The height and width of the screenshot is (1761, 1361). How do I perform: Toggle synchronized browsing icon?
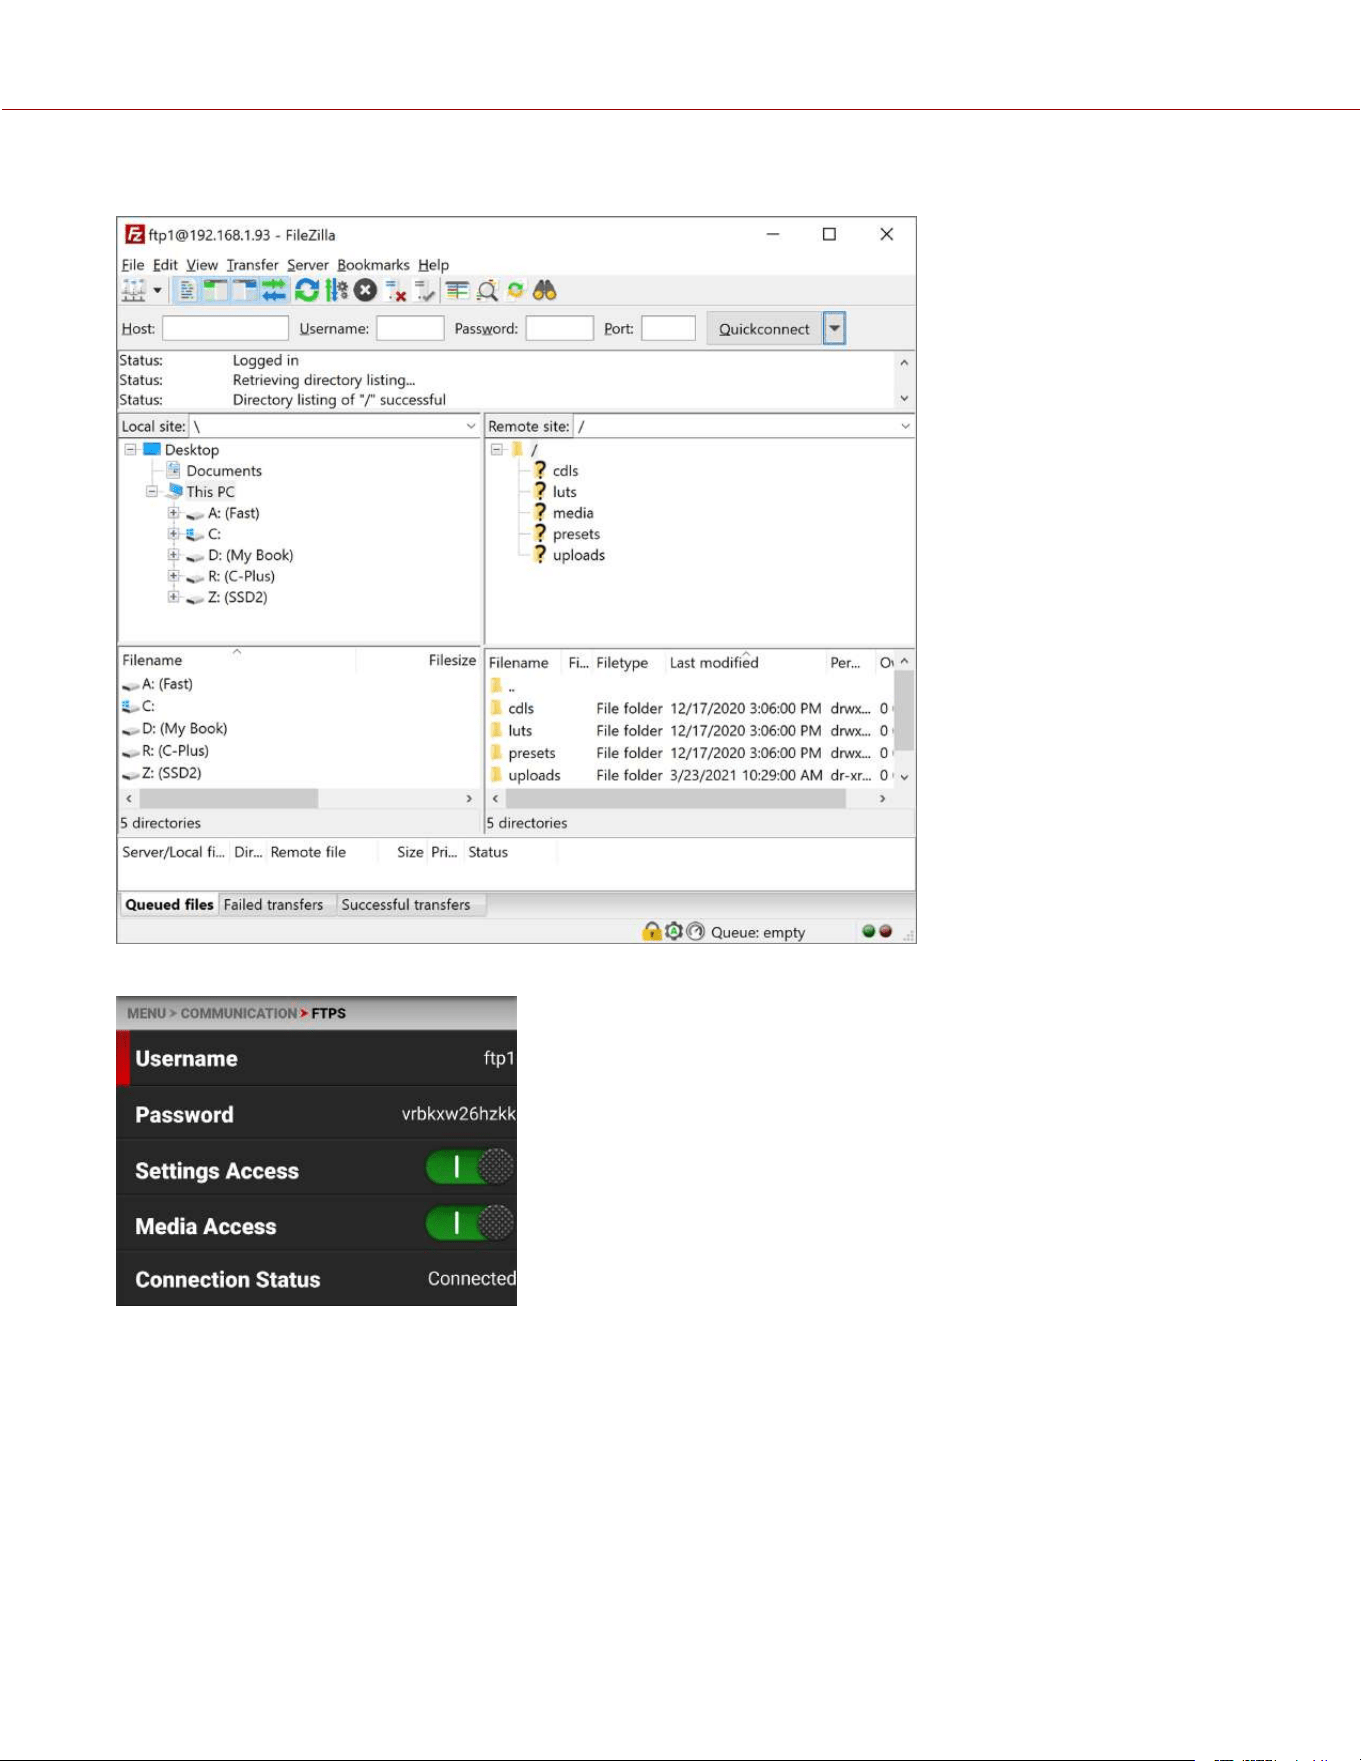pyautogui.click(x=515, y=291)
